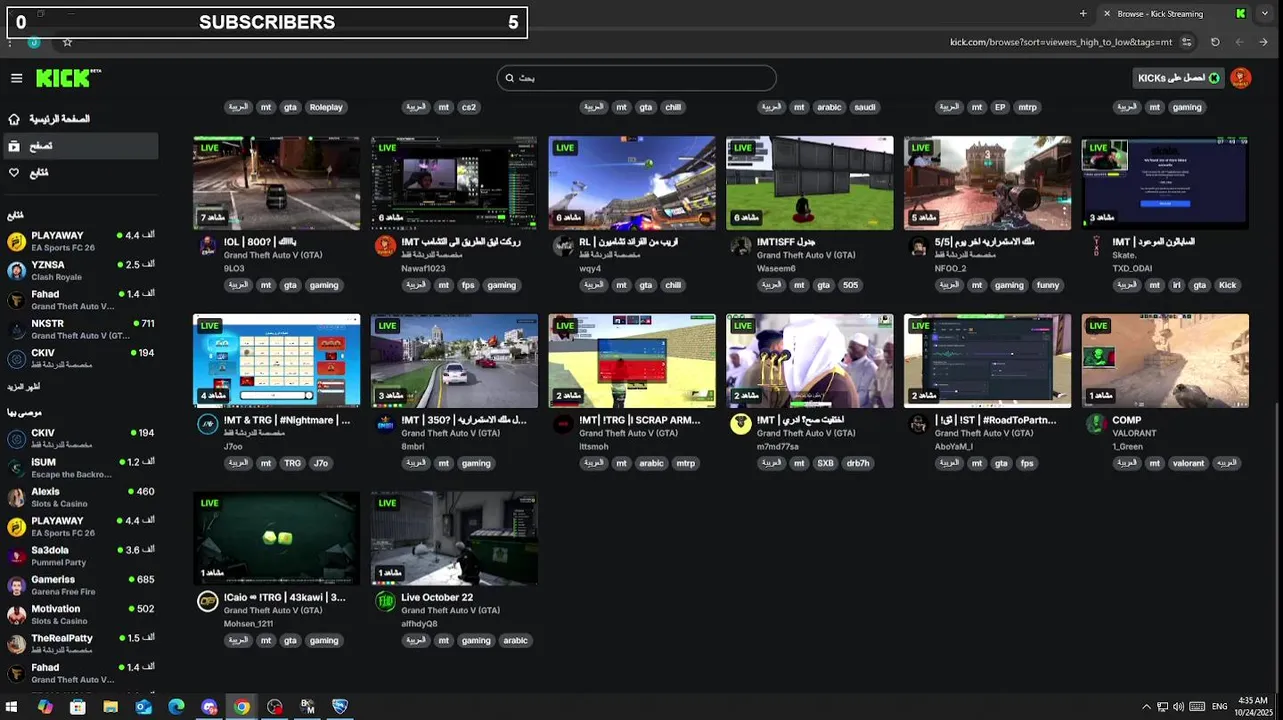Screen dimensions: 1283x720
Task: Click the Roleplay tag chip
Action: click(x=326, y=107)
